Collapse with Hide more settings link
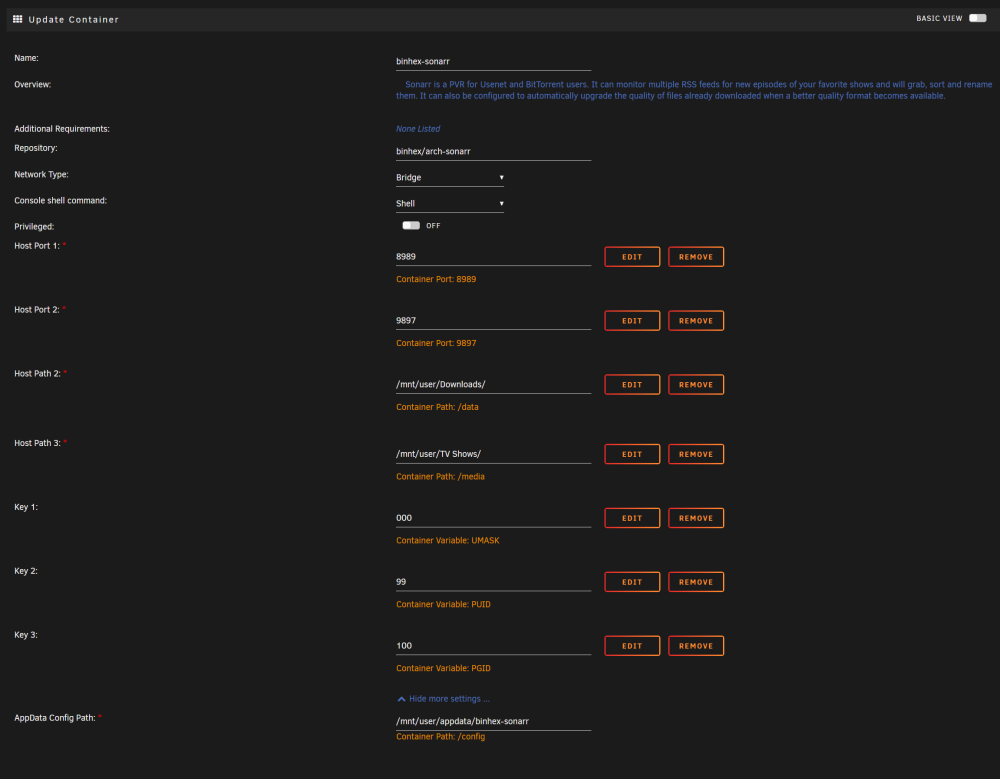Screen dimensions: 1000x779 443,699
